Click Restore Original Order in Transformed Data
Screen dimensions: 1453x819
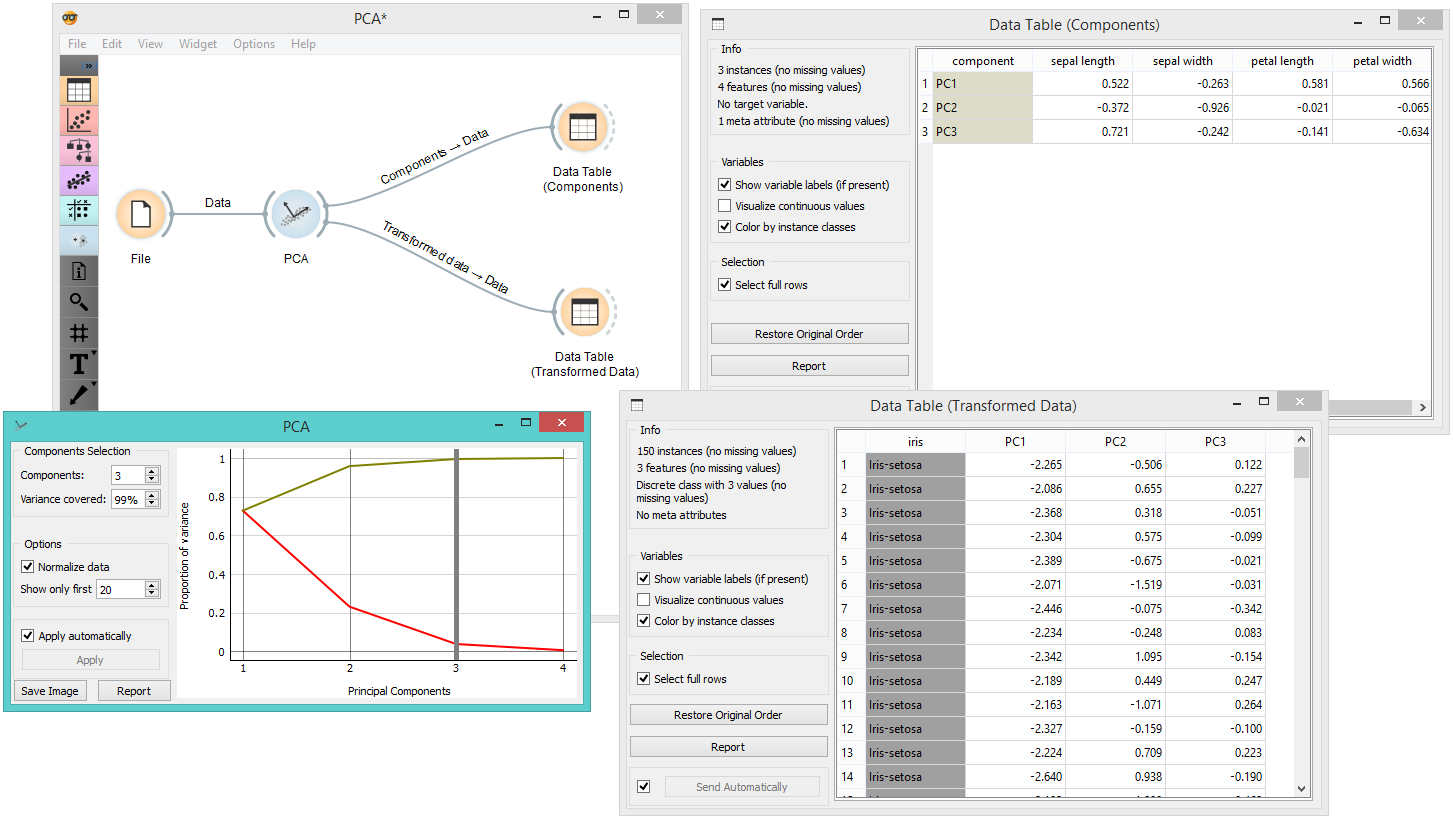[x=728, y=715]
